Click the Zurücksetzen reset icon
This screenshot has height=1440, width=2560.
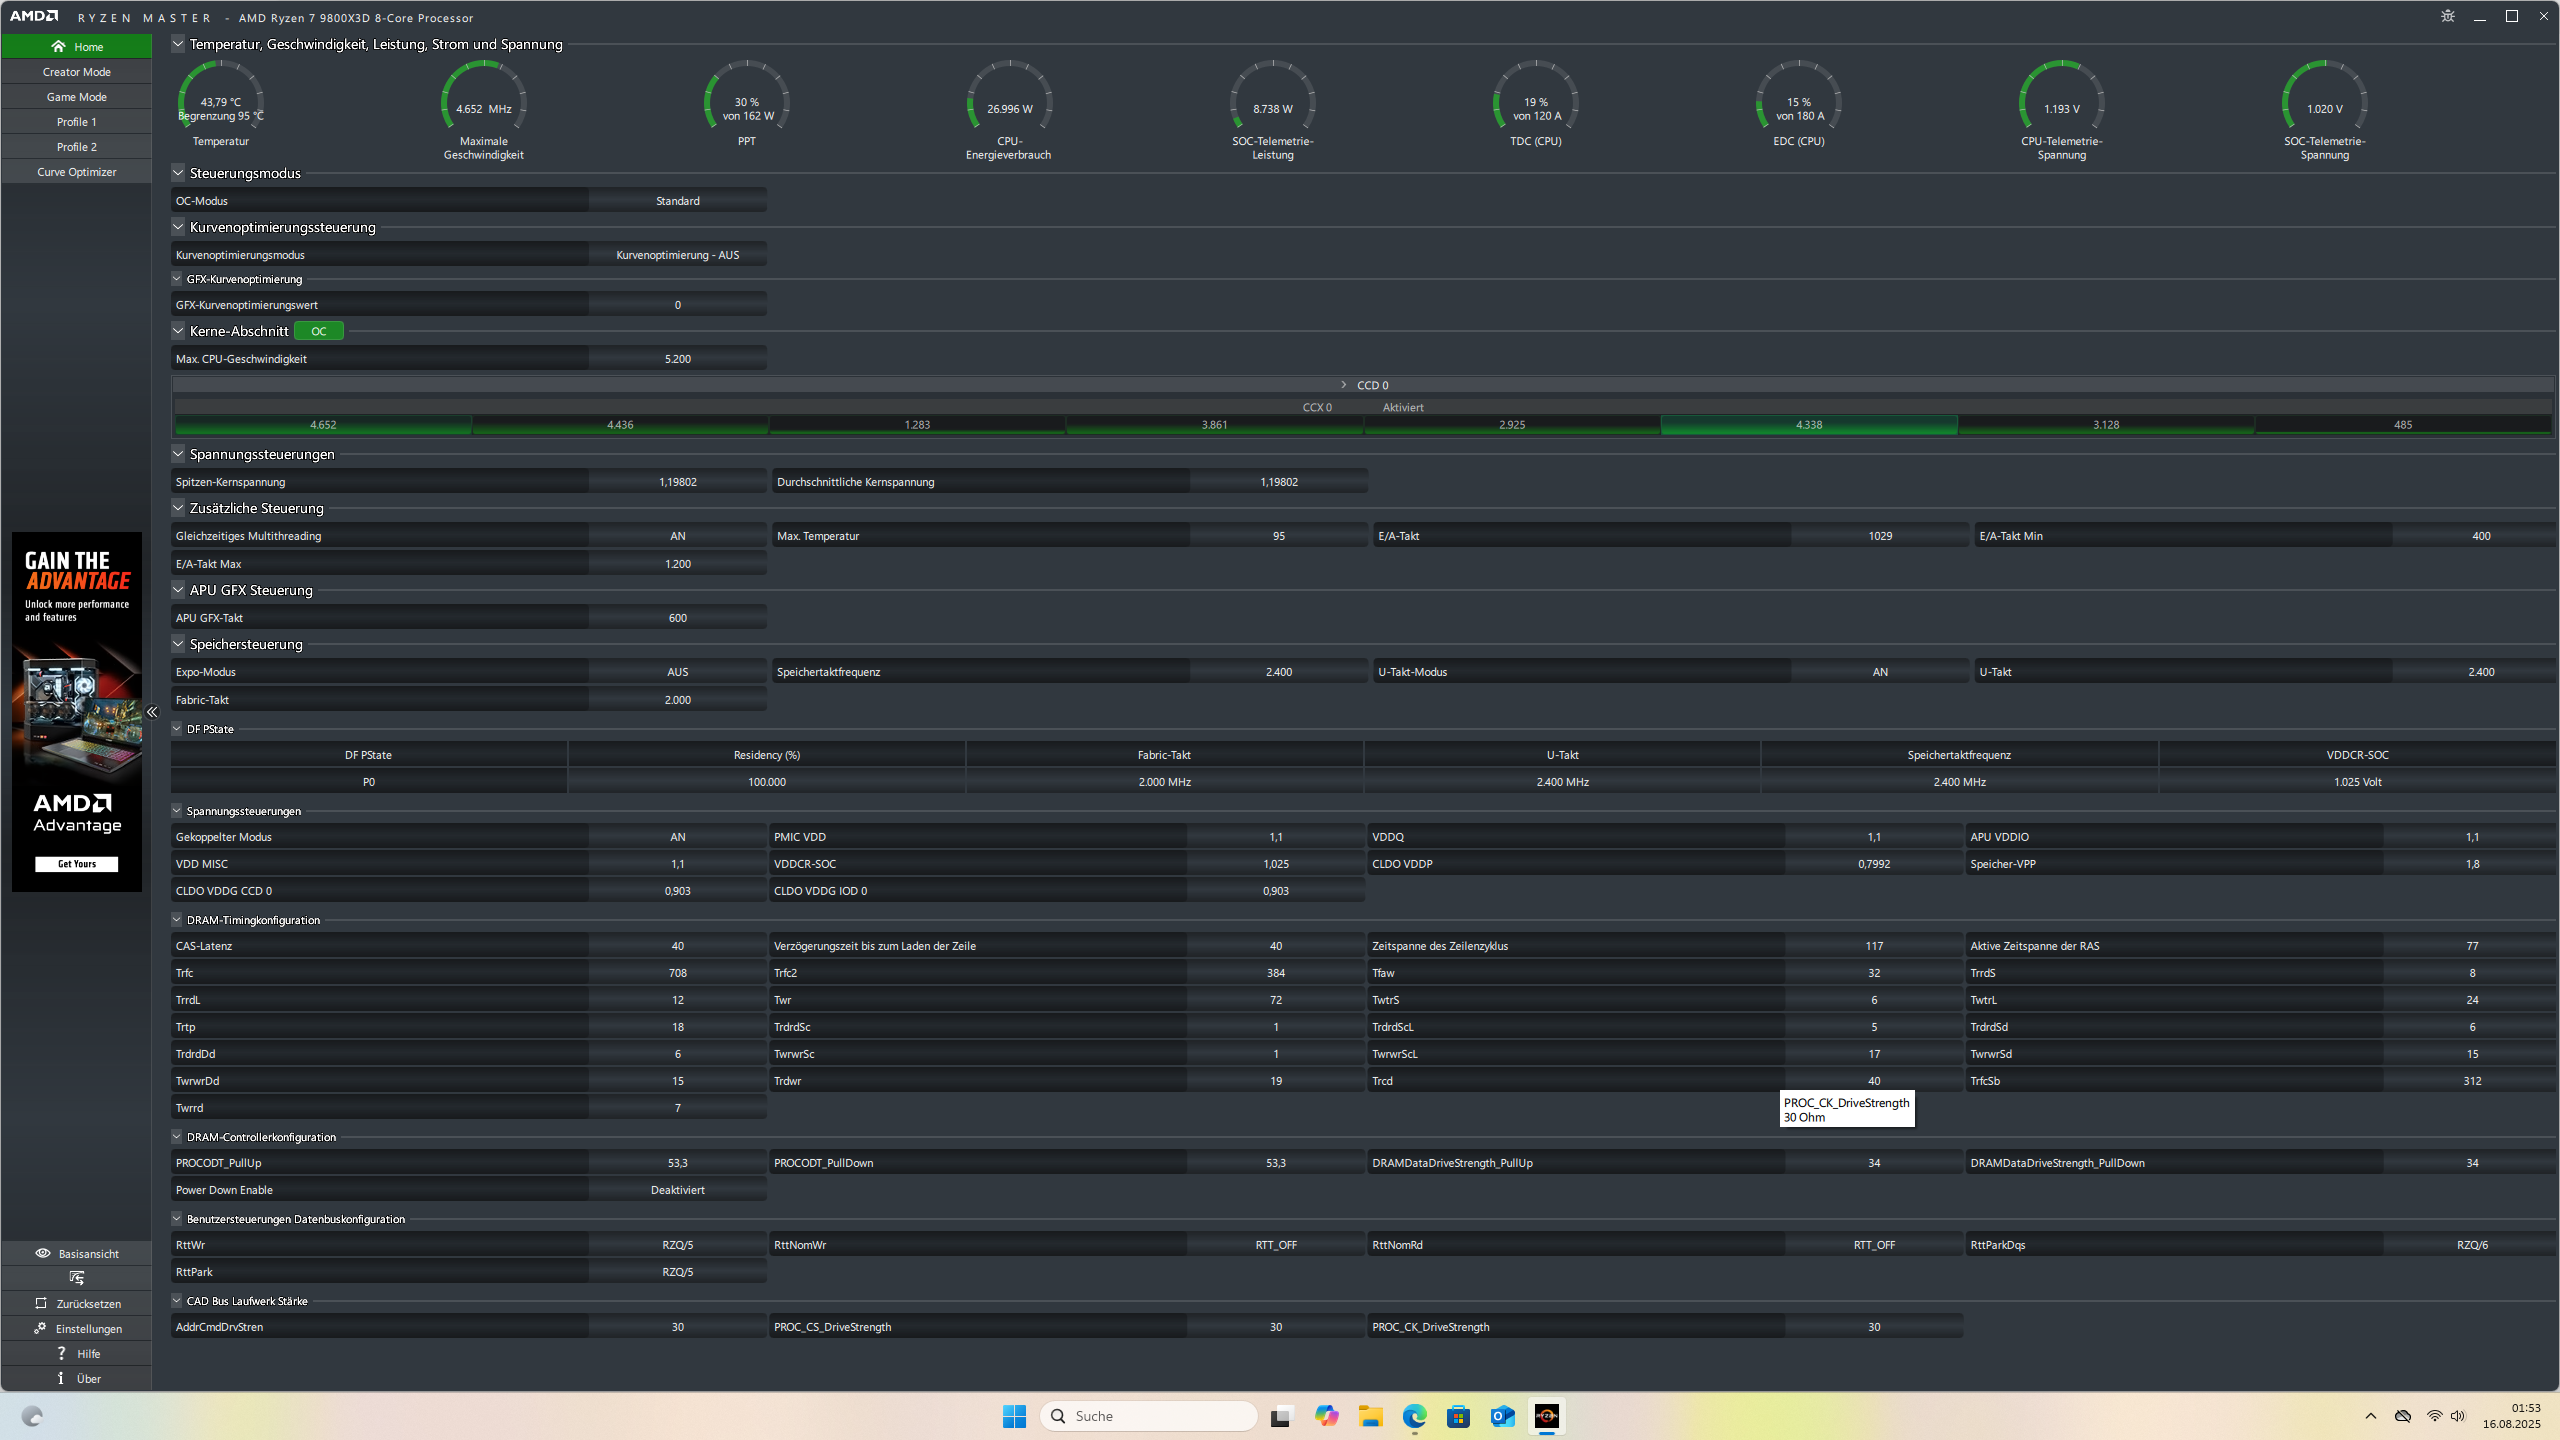pyautogui.click(x=41, y=1303)
